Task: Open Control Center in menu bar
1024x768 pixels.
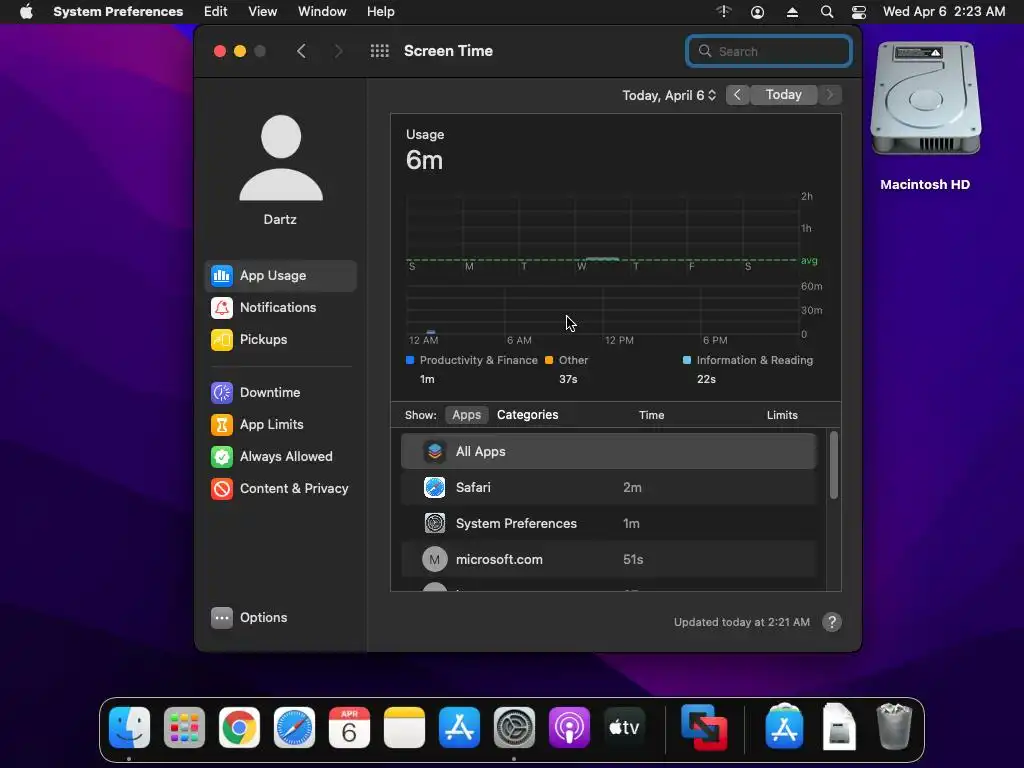Action: pos(859,12)
